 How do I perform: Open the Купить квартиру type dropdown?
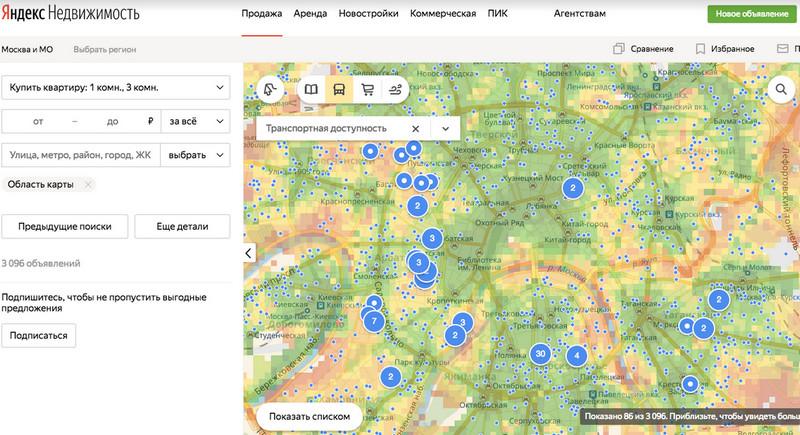pos(116,88)
